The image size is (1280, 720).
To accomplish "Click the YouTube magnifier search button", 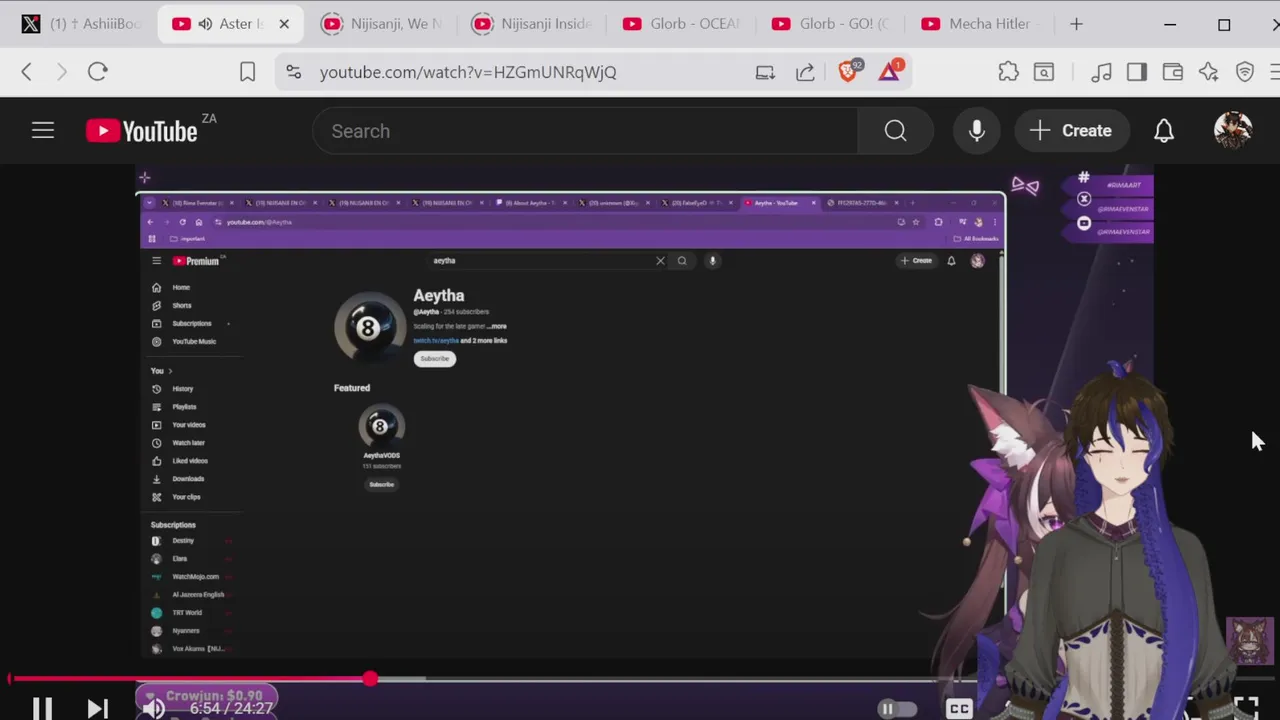I will 895,131.
